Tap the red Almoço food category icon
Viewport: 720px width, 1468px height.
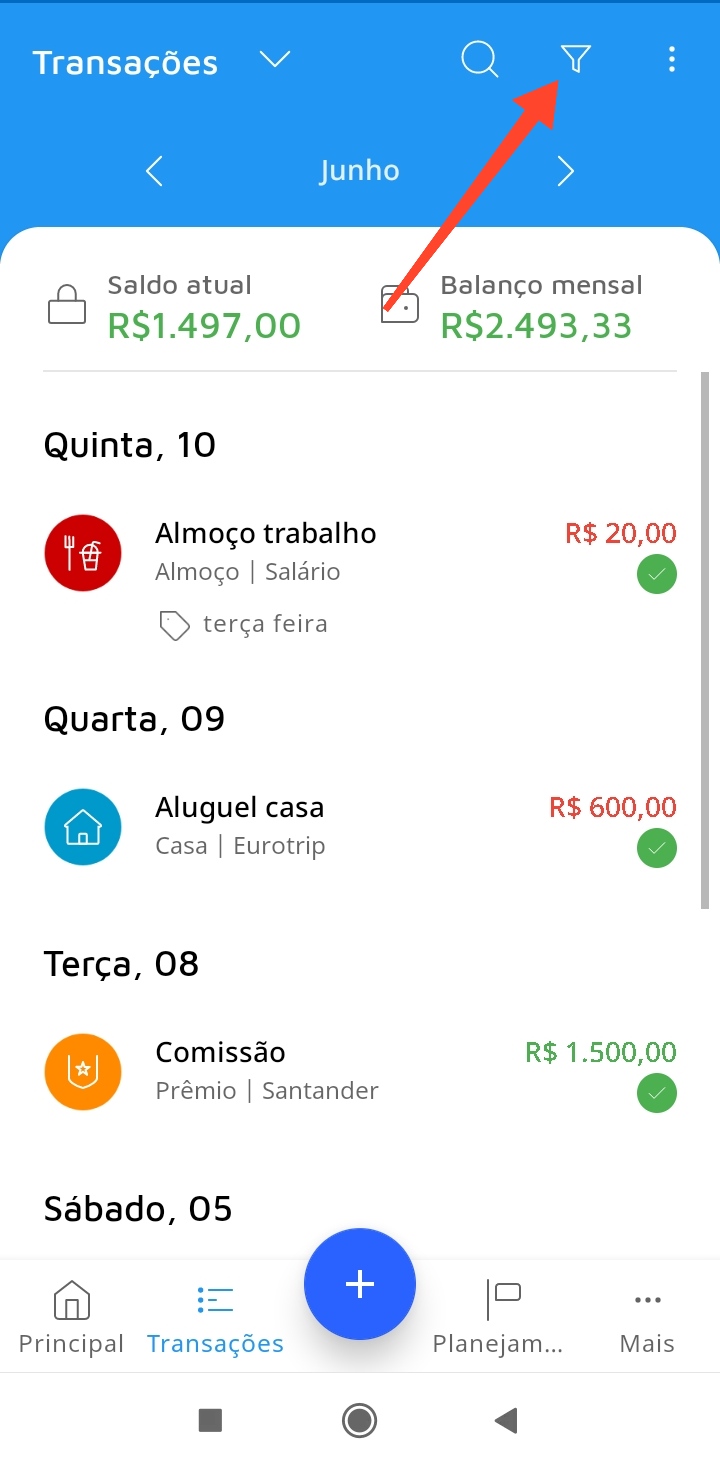[x=83, y=553]
